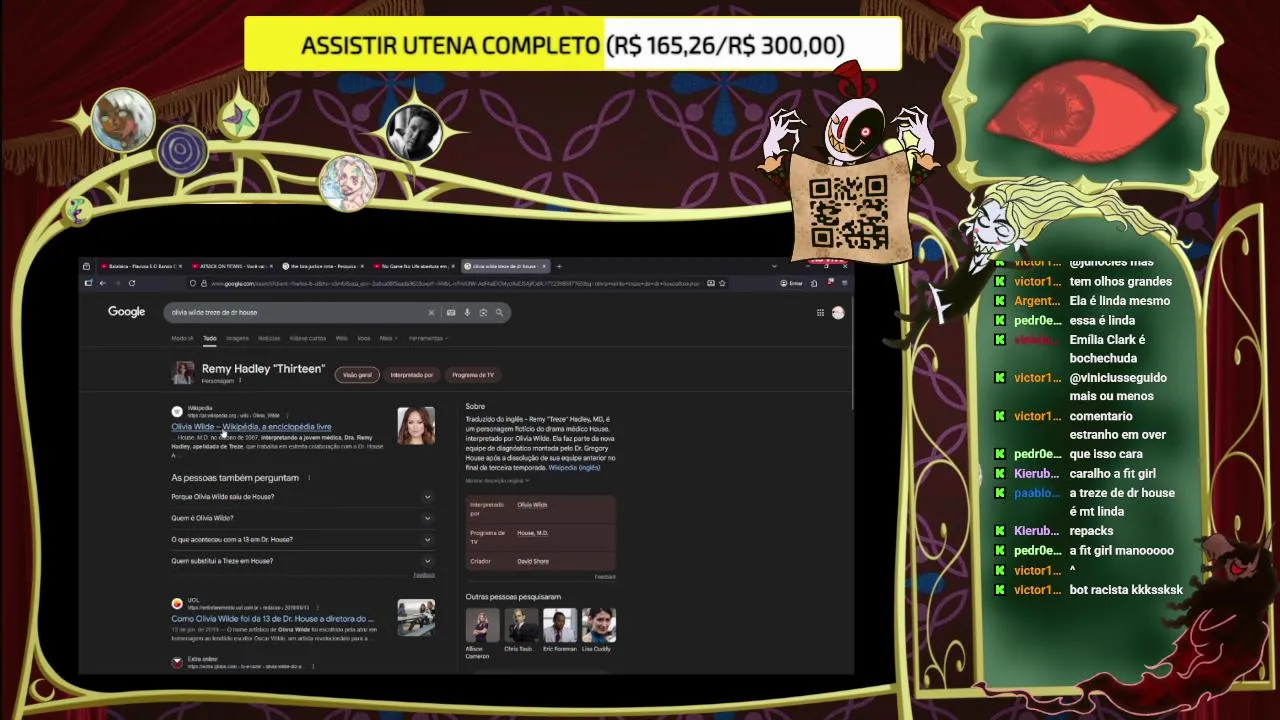Open the on-screen keyboard input tool
Image resolution: width=1280 pixels, height=720 pixels.
[x=451, y=313]
